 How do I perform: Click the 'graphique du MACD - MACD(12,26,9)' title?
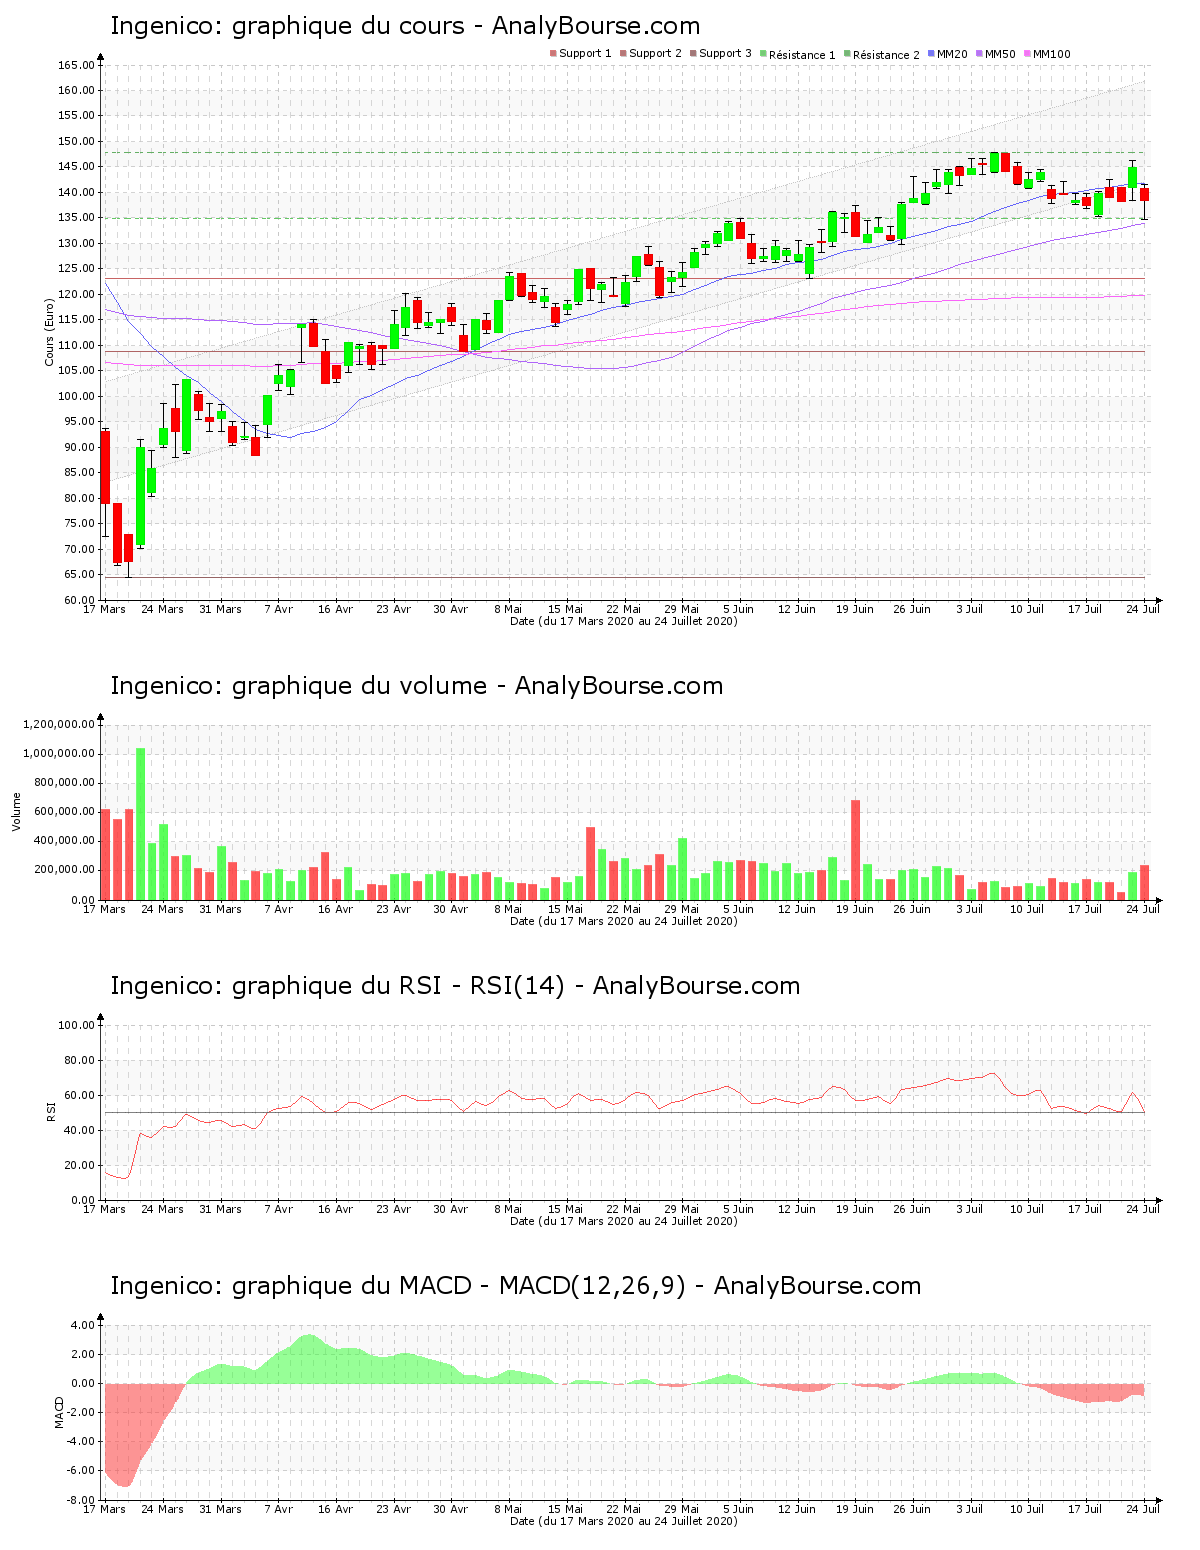[x=459, y=1286]
